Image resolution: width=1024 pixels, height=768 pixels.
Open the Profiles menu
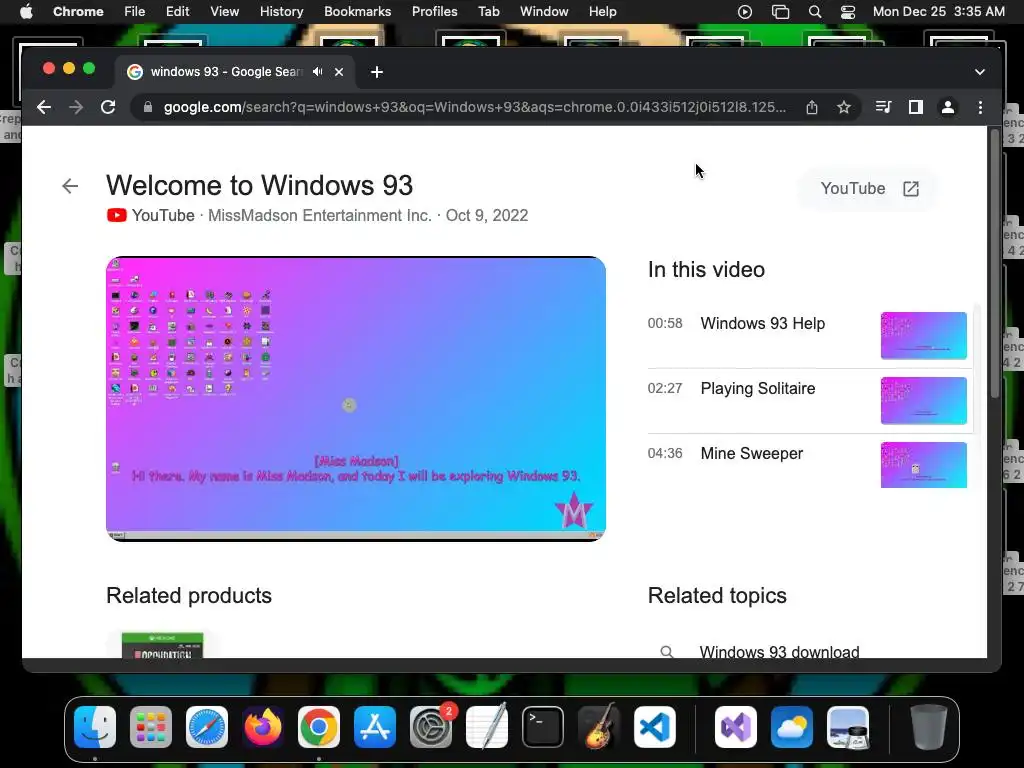[x=434, y=12]
